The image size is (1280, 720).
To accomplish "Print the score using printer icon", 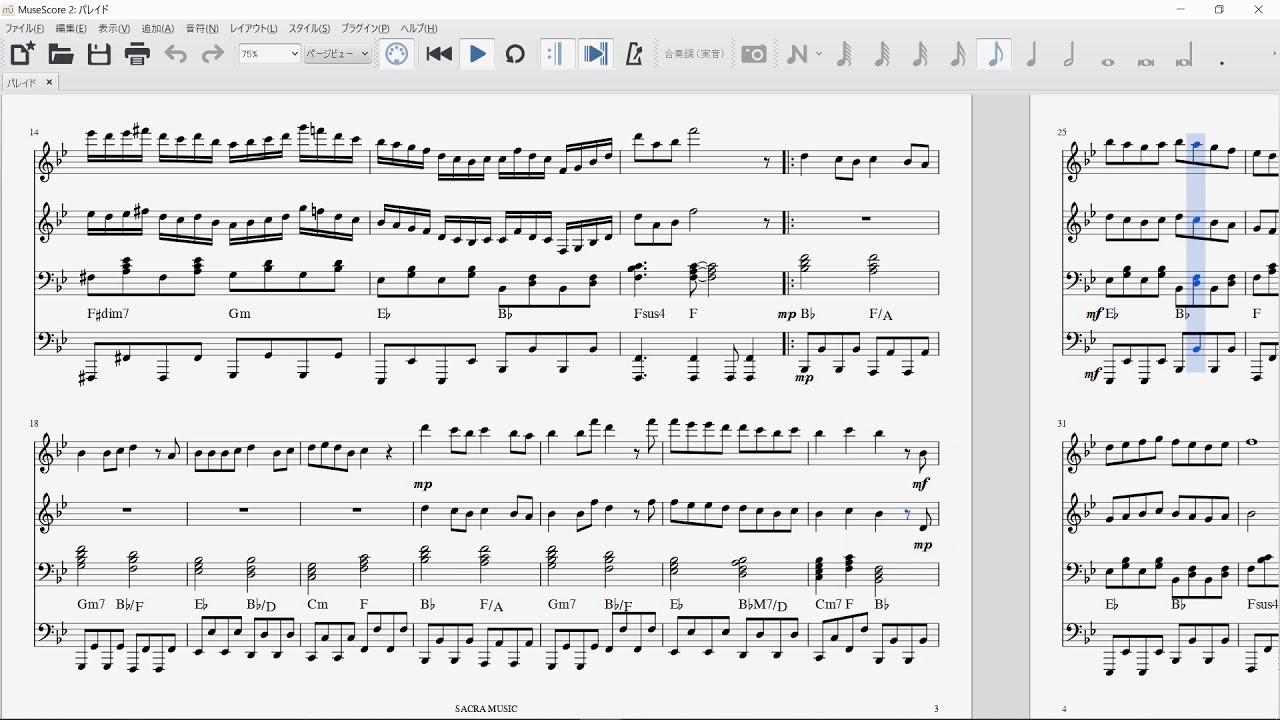I will pyautogui.click(x=137, y=54).
